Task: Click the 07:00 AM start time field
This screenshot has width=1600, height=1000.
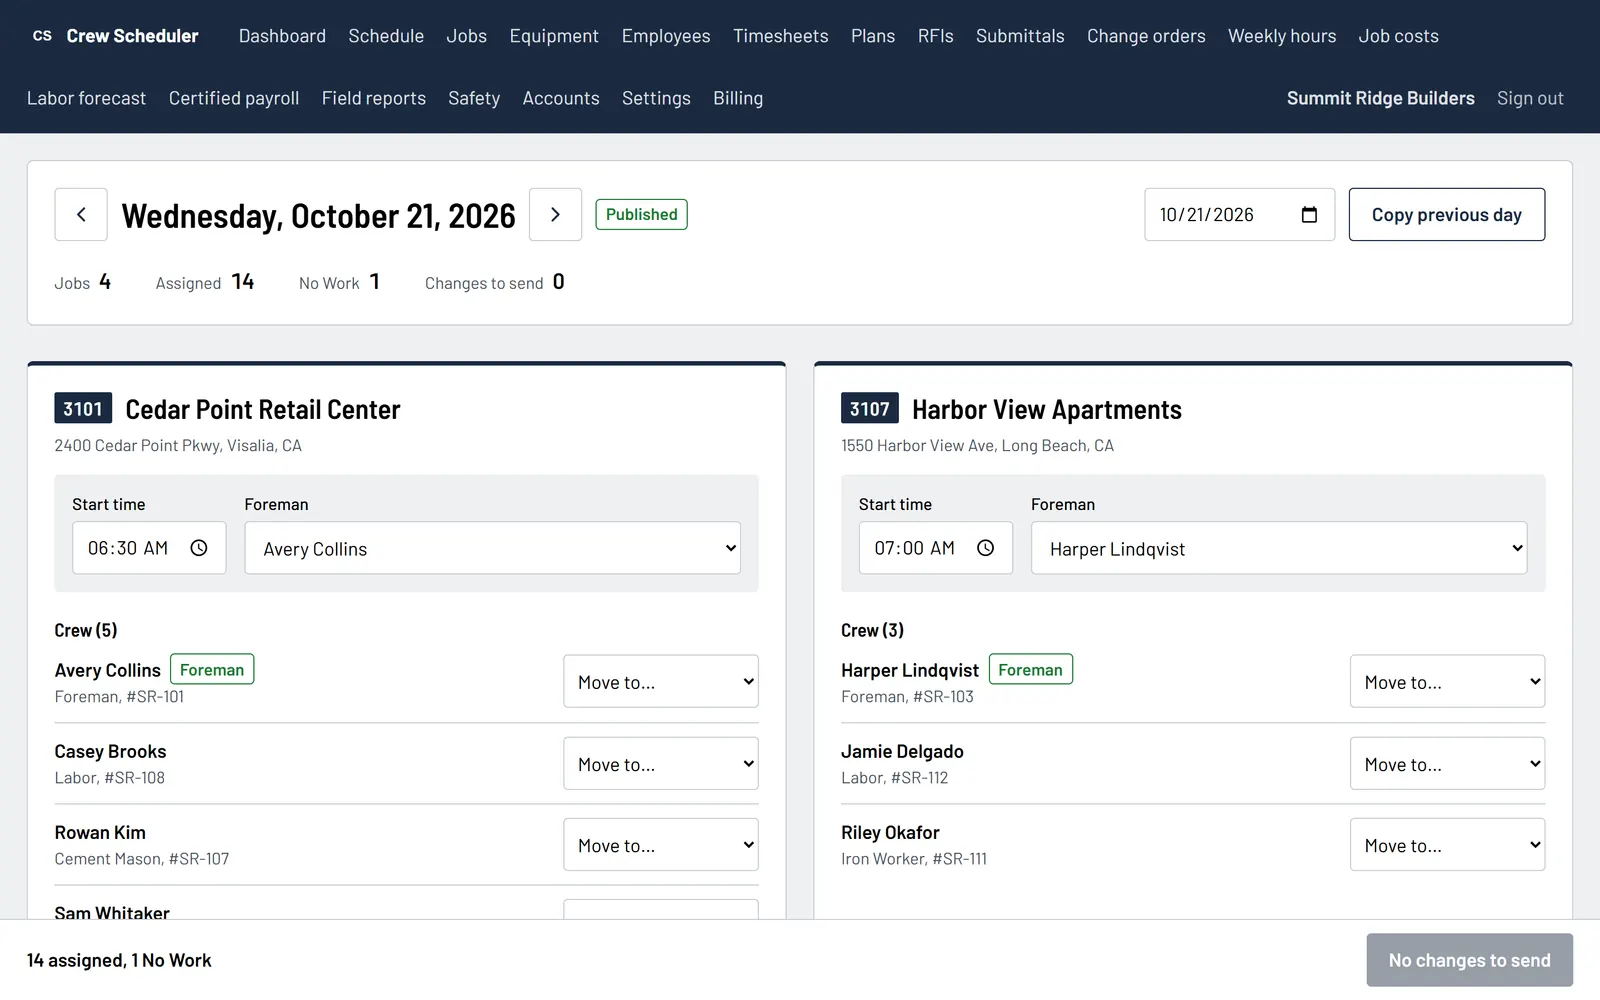Action: [x=935, y=548]
